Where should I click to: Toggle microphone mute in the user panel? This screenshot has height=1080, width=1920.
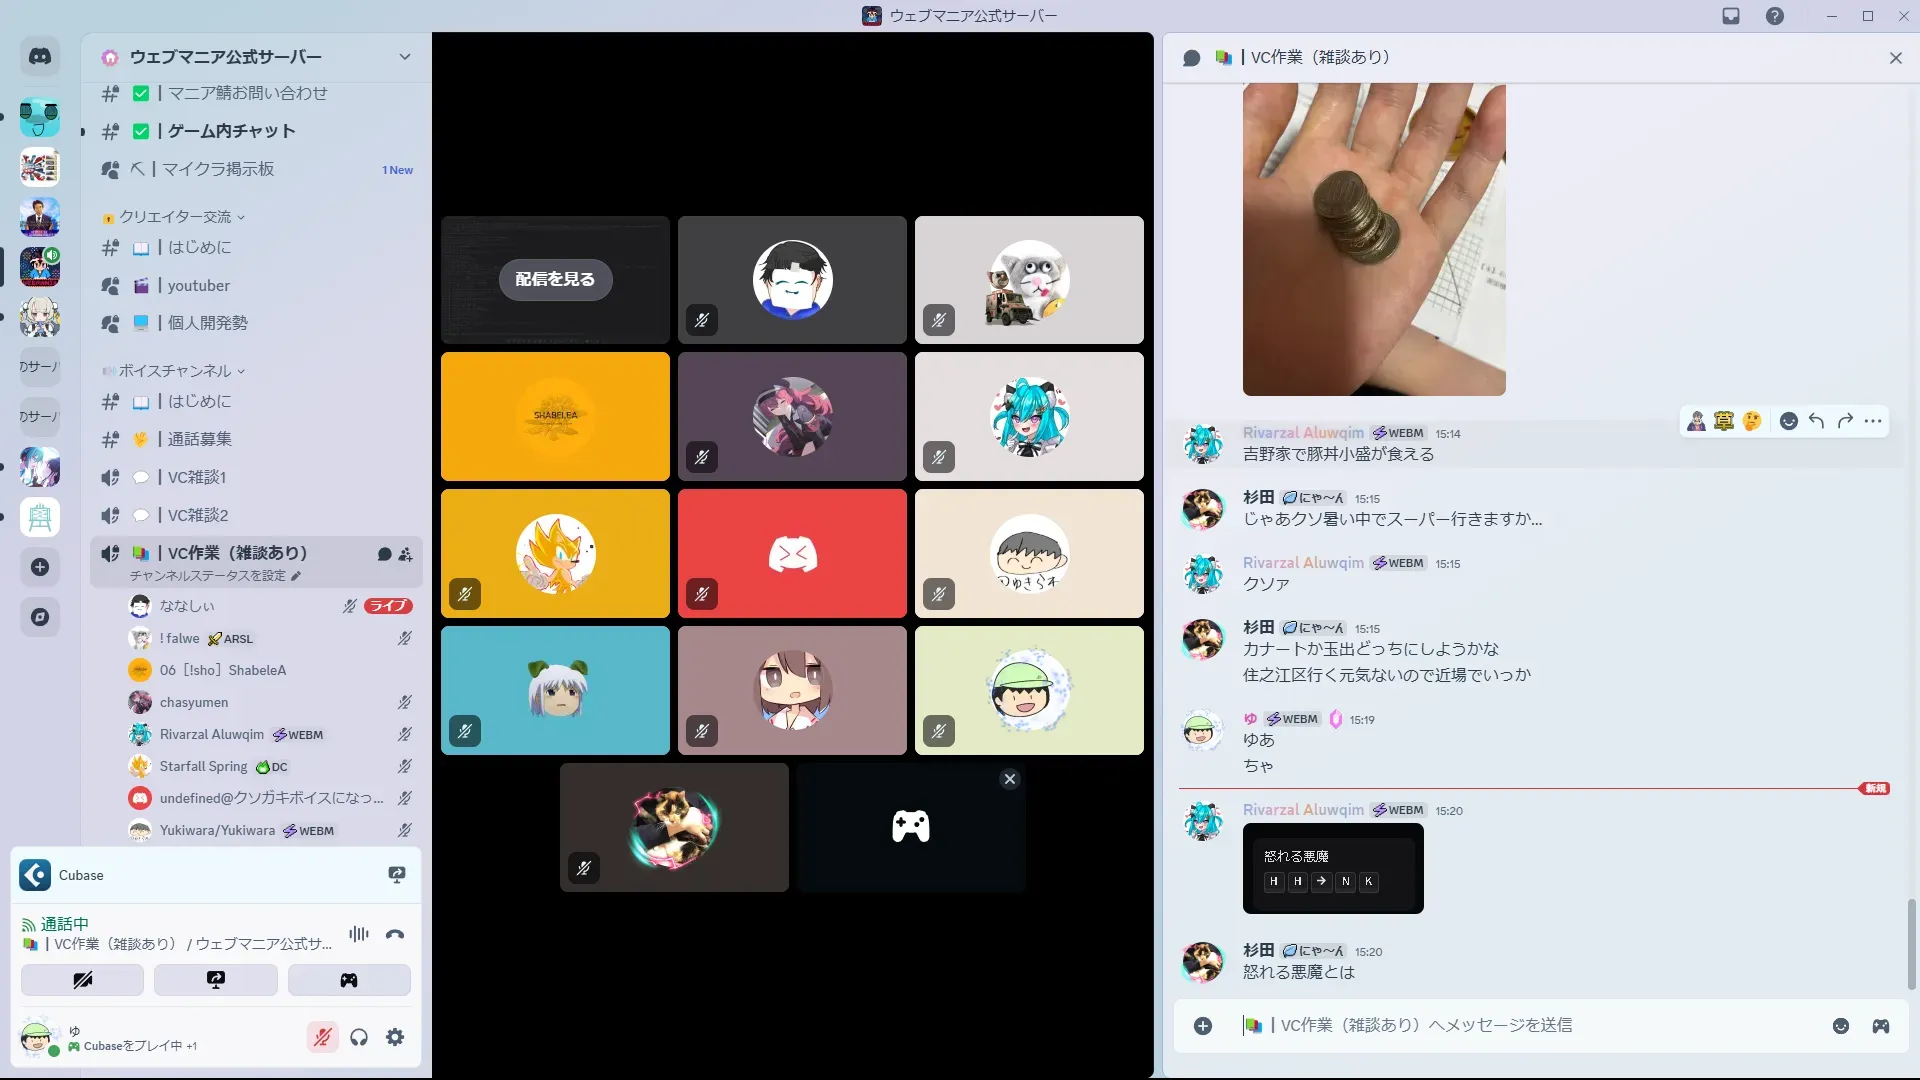tap(322, 1037)
